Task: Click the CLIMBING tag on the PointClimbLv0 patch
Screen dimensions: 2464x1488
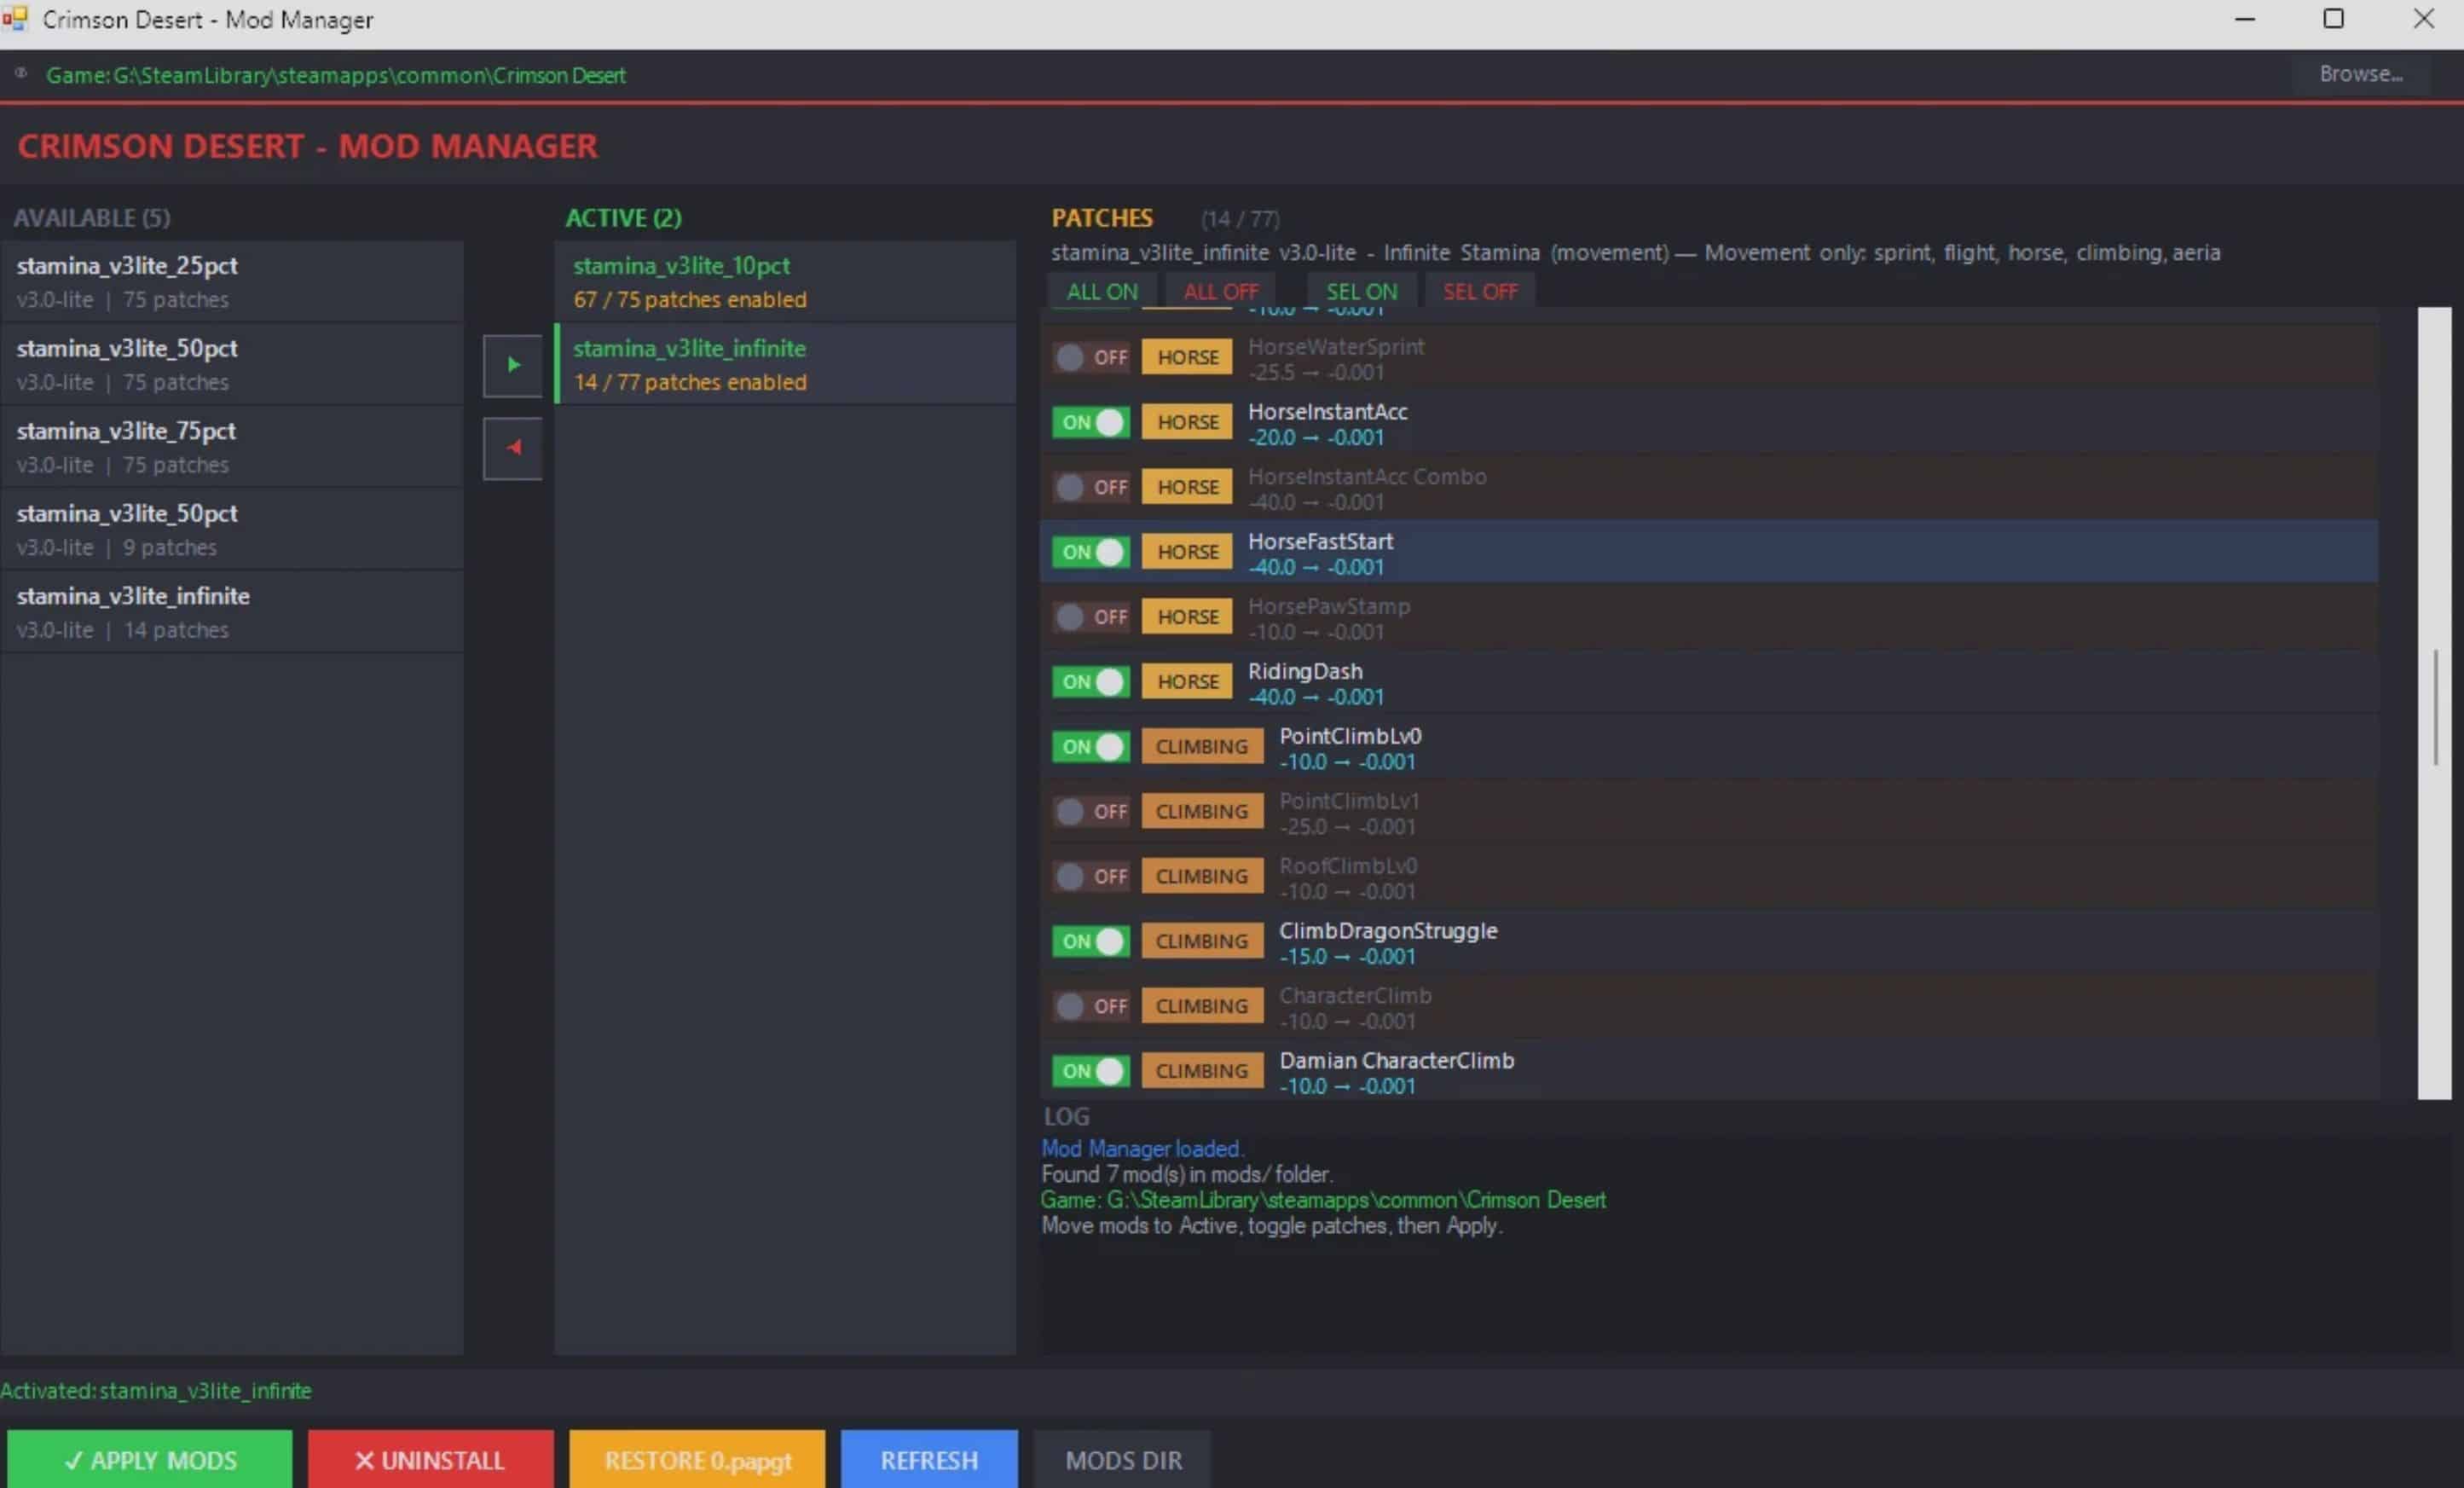Action: (1201, 747)
